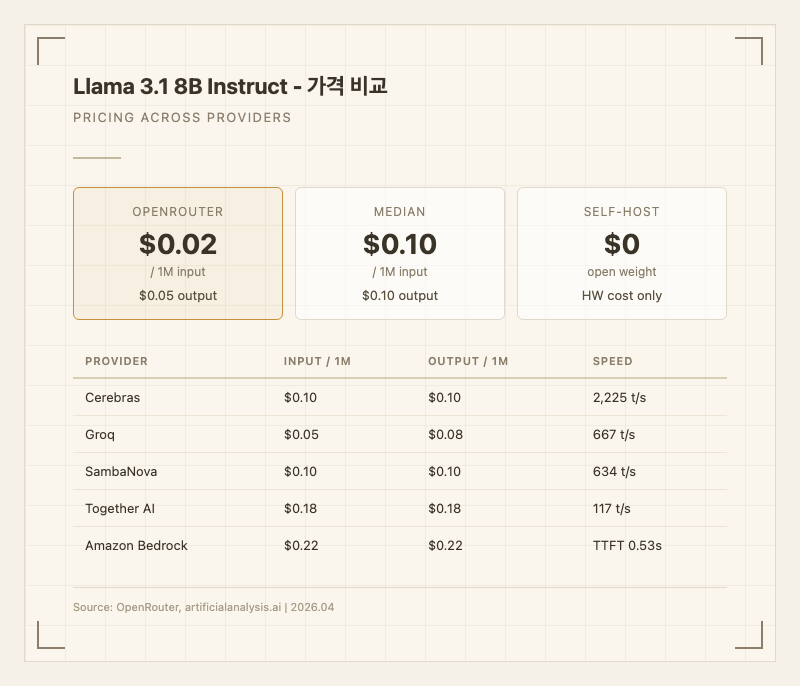Screen dimensions: 800x686
Task: Click the source attribution footer text
Action: (203, 607)
